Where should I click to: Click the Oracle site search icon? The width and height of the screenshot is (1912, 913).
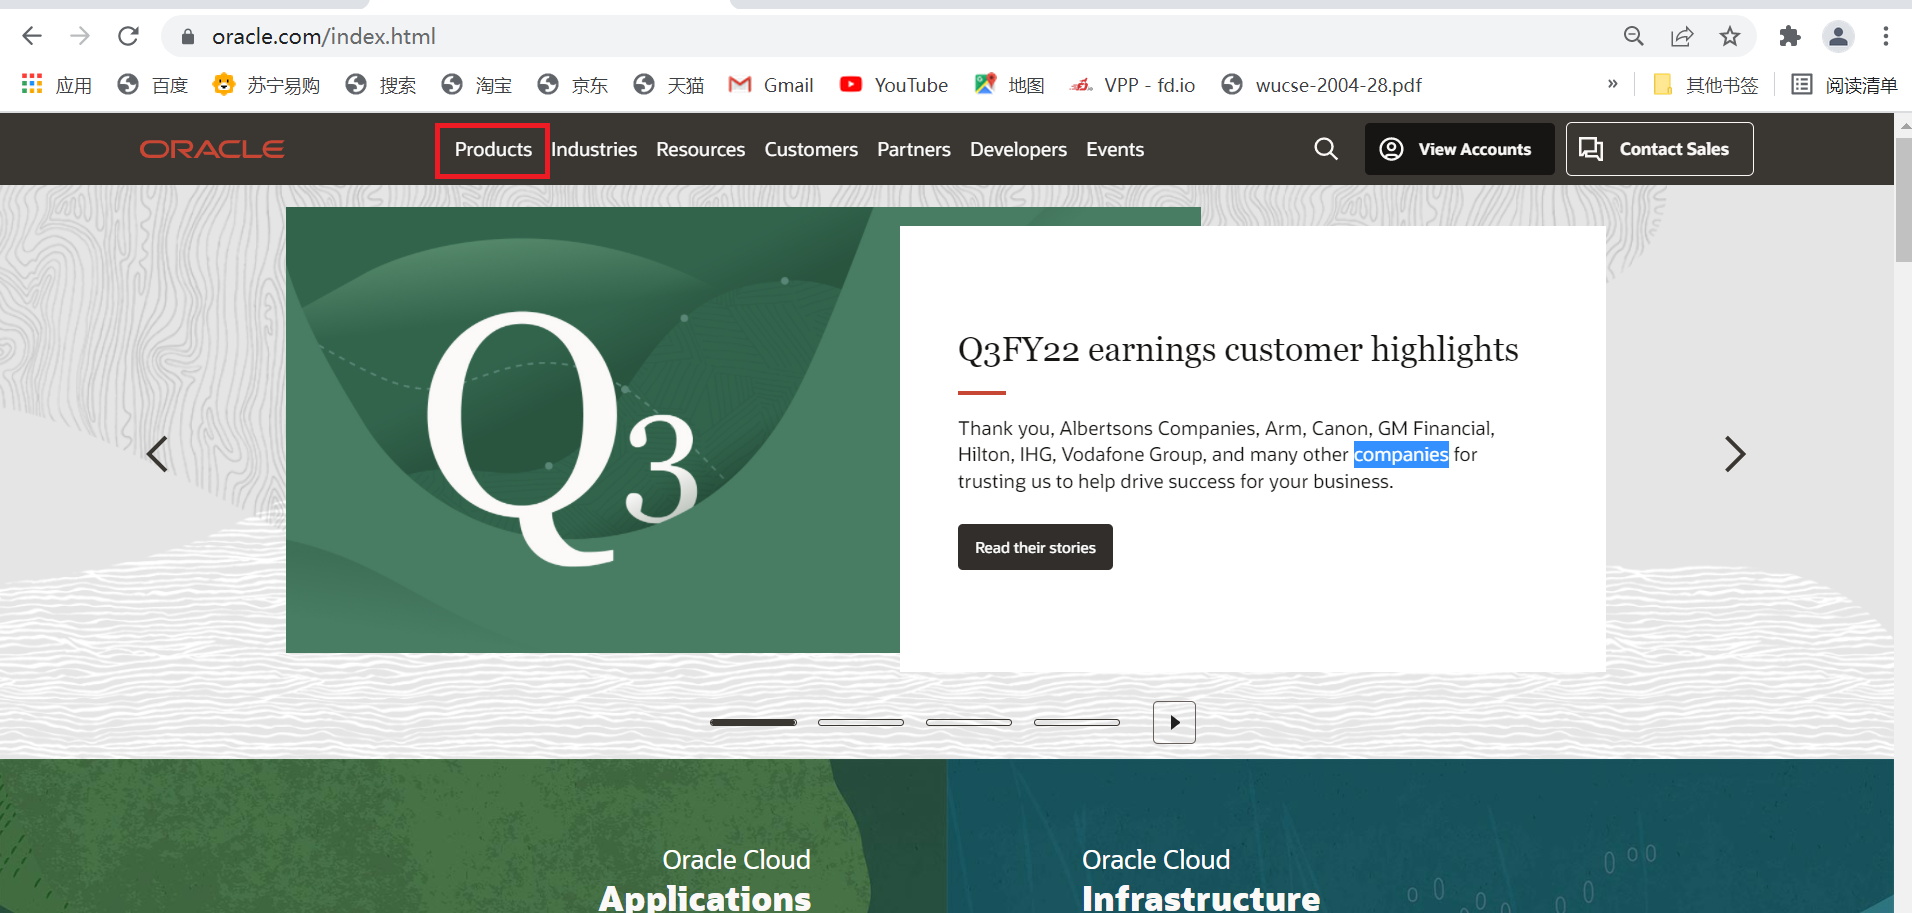(1326, 149)
